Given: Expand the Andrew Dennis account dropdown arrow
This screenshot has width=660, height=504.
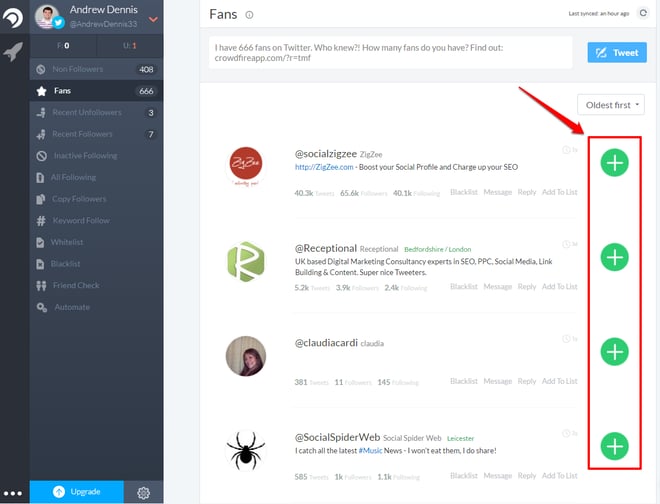Looking at the screenshot, I should click(x=153, y=19).
